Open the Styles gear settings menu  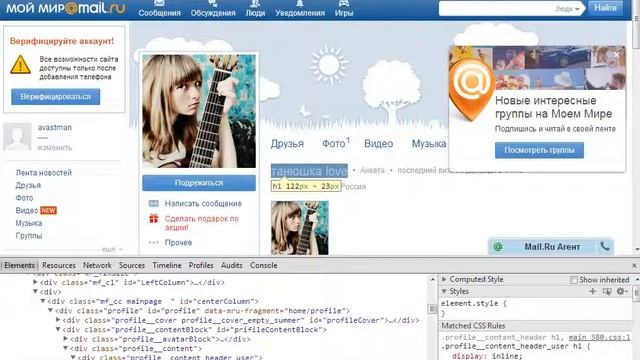622,291
